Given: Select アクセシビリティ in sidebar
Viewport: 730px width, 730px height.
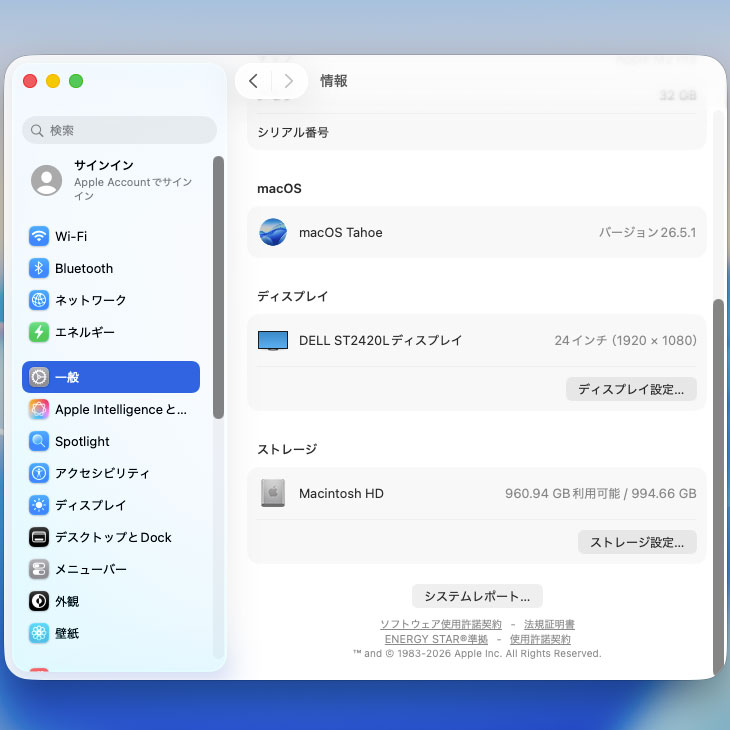Looking at the screenshot, I should pos(102,473).
